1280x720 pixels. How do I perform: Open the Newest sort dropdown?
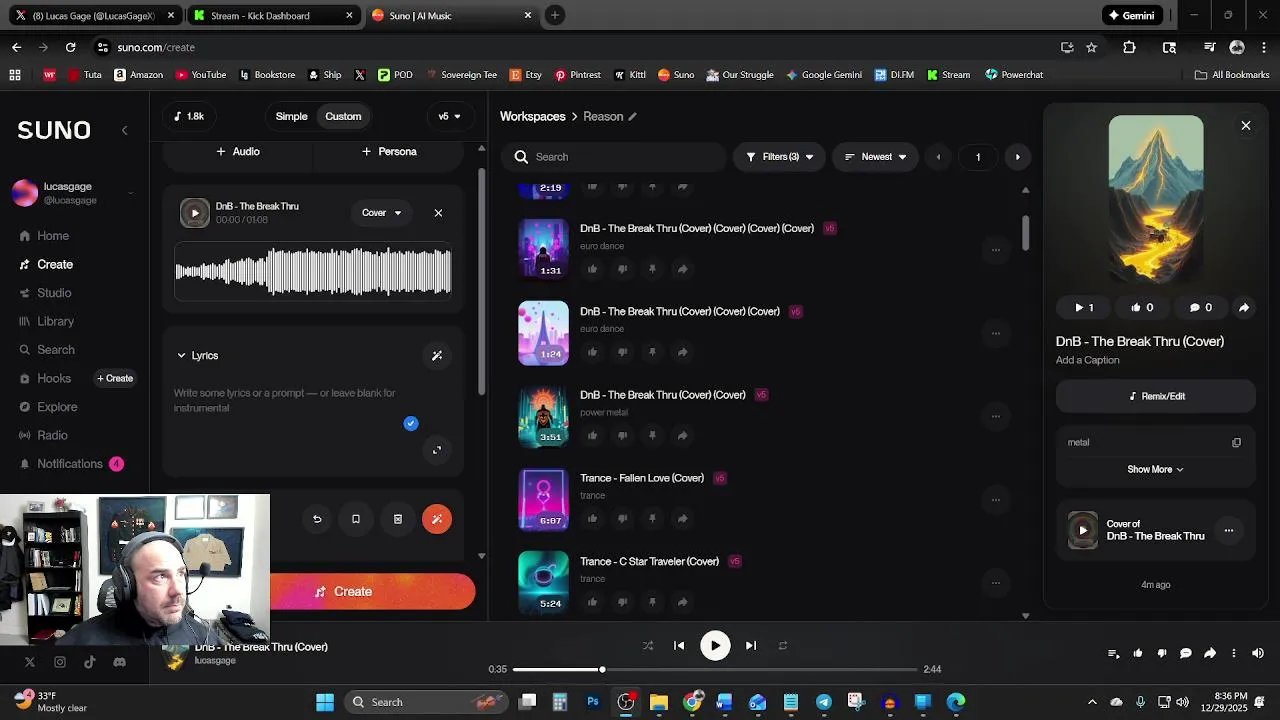tap(875, 157)
